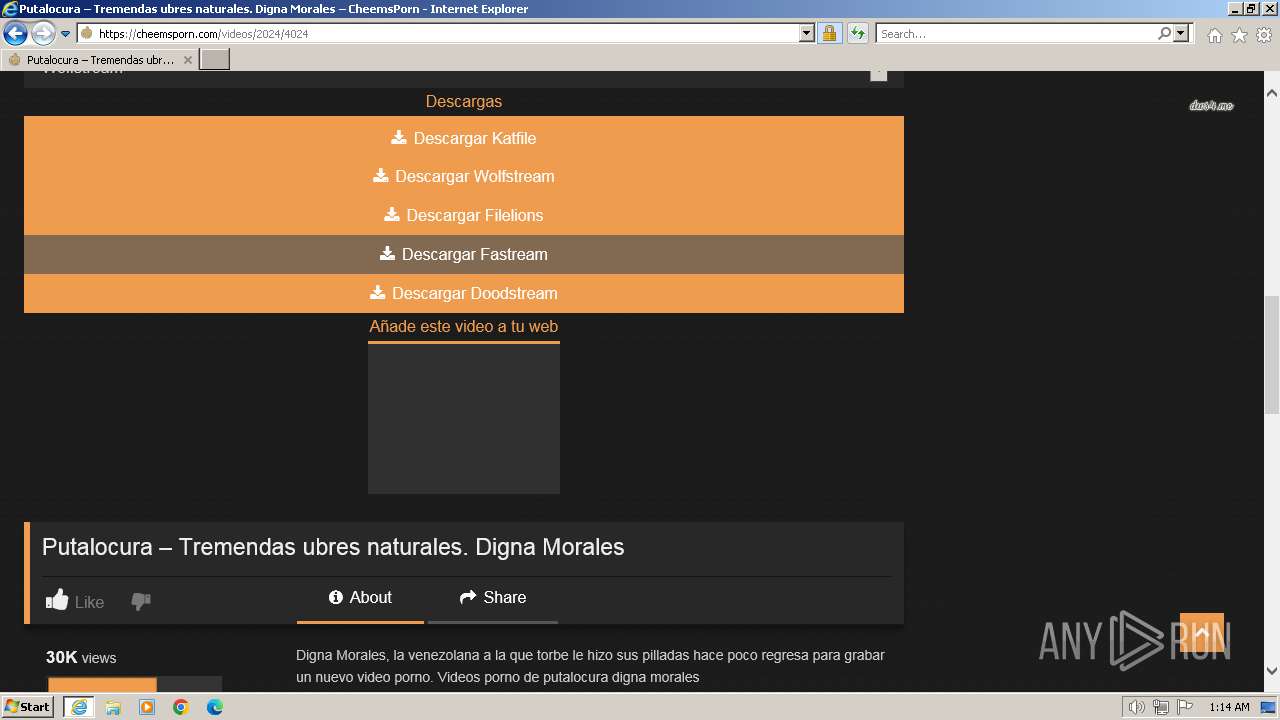The width and height of the screenshot is (1280, 720).
Task: Click Internet Explorer in the taskbar
Action: (x=79, y=707)
